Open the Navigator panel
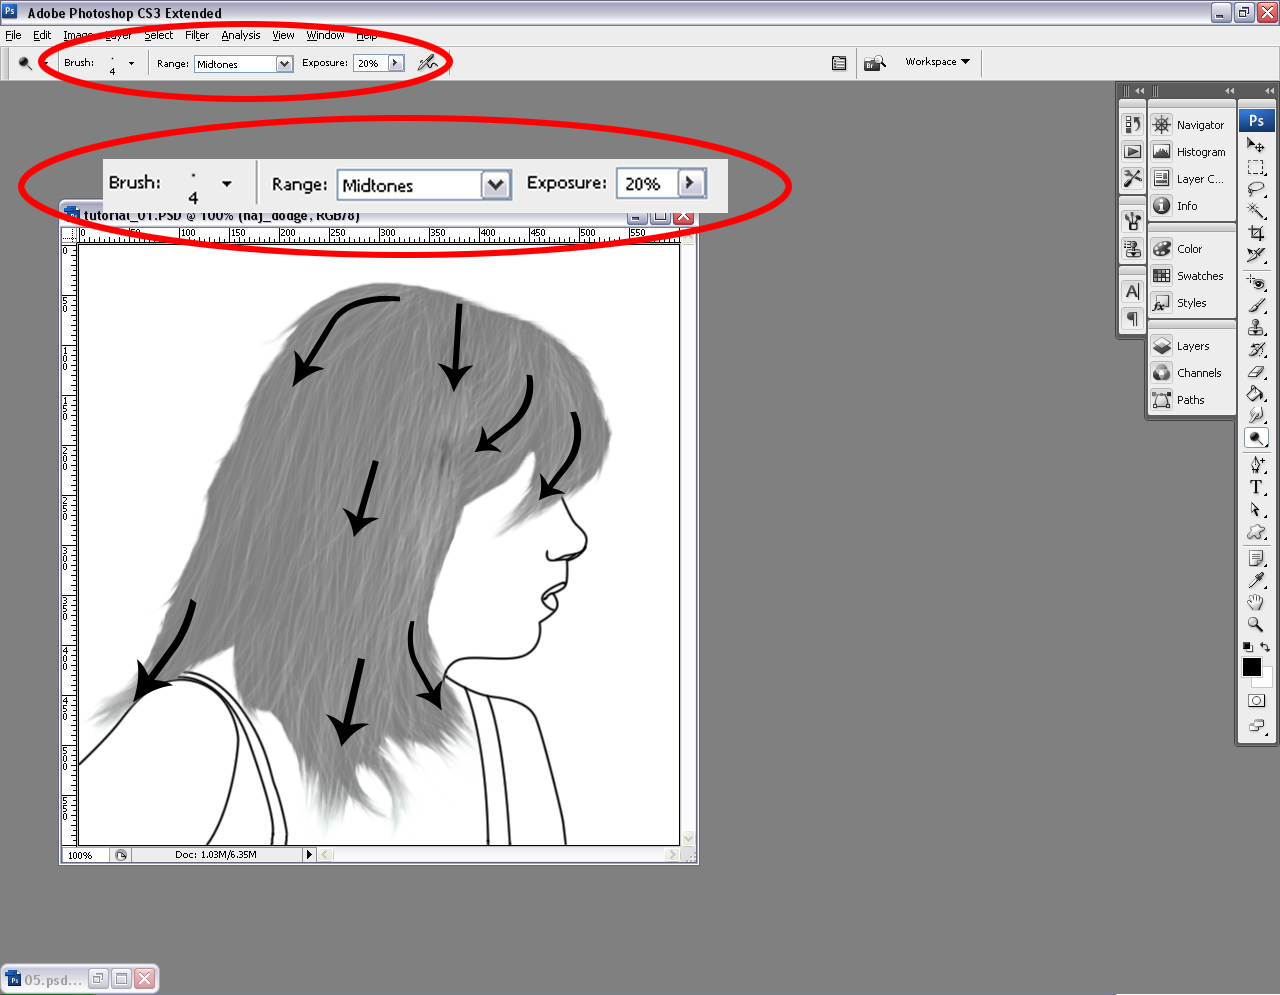The height and width of the screenshot is (995, 1280). coord(1199,125)
